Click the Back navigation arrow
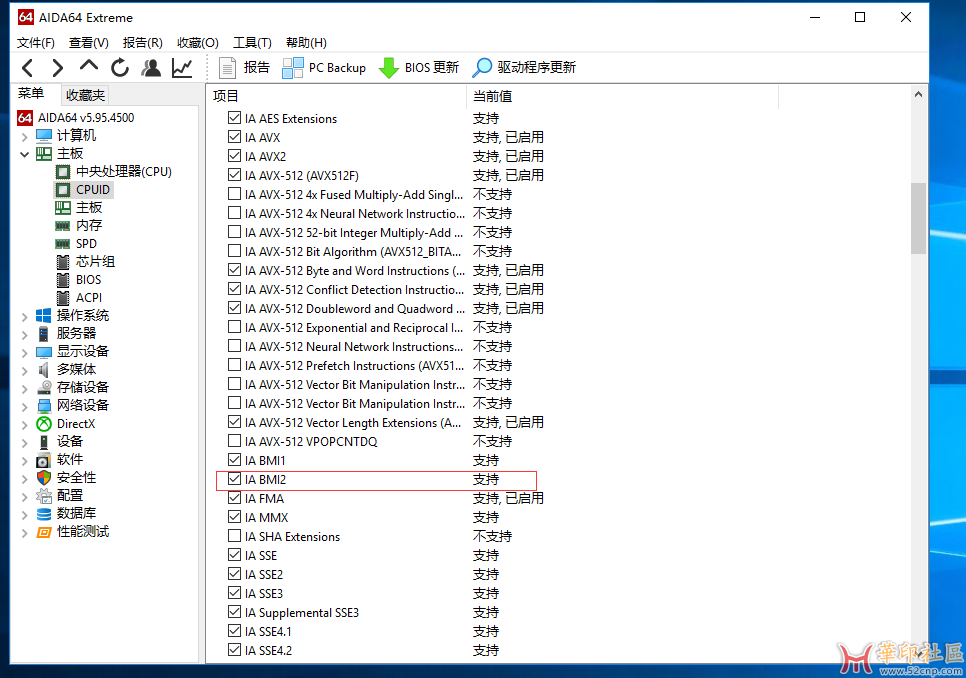The height and width of the screenshot is (678, 966). click(x=28, y=67)
